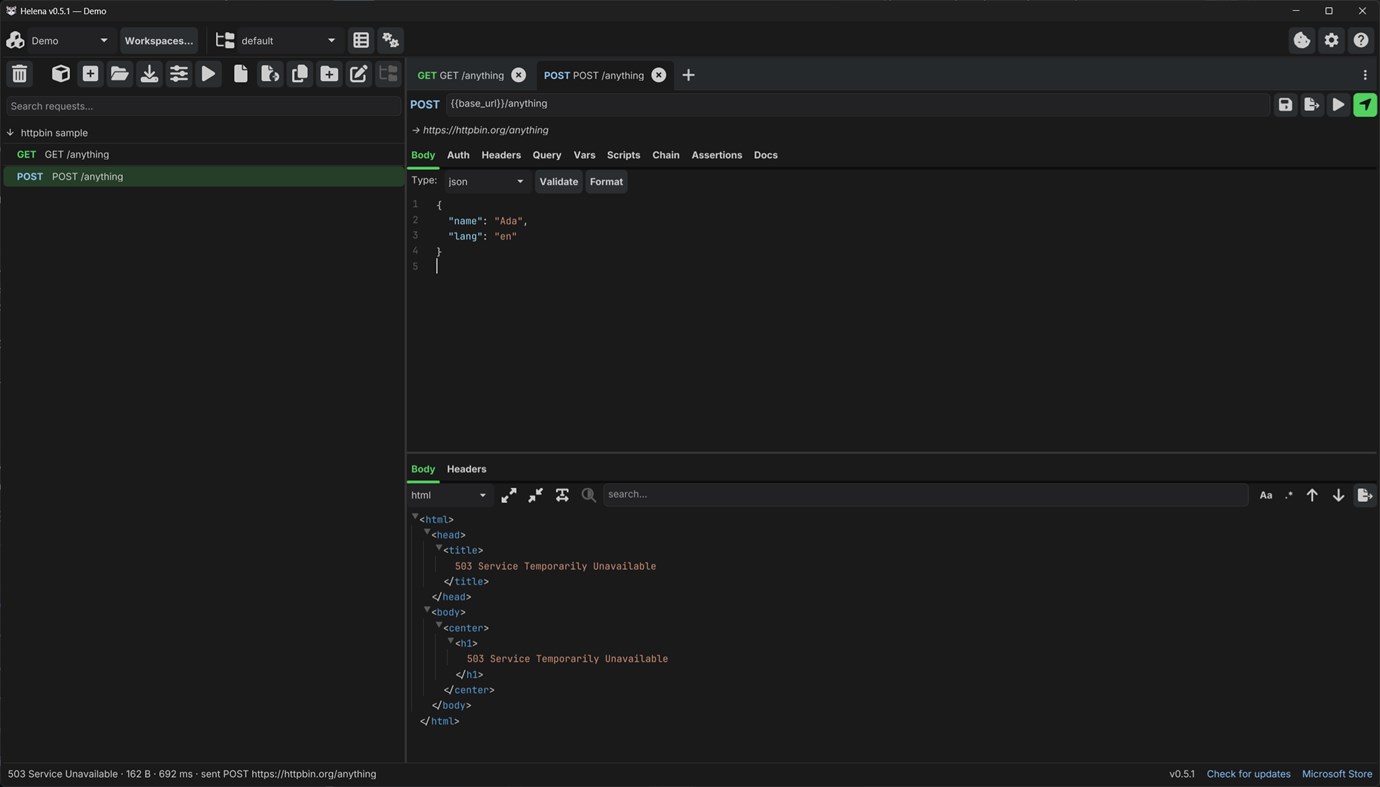This screenshot has width=1380, height=787.
Task: Switch to the response Headers tab
Action: point(466,469)
